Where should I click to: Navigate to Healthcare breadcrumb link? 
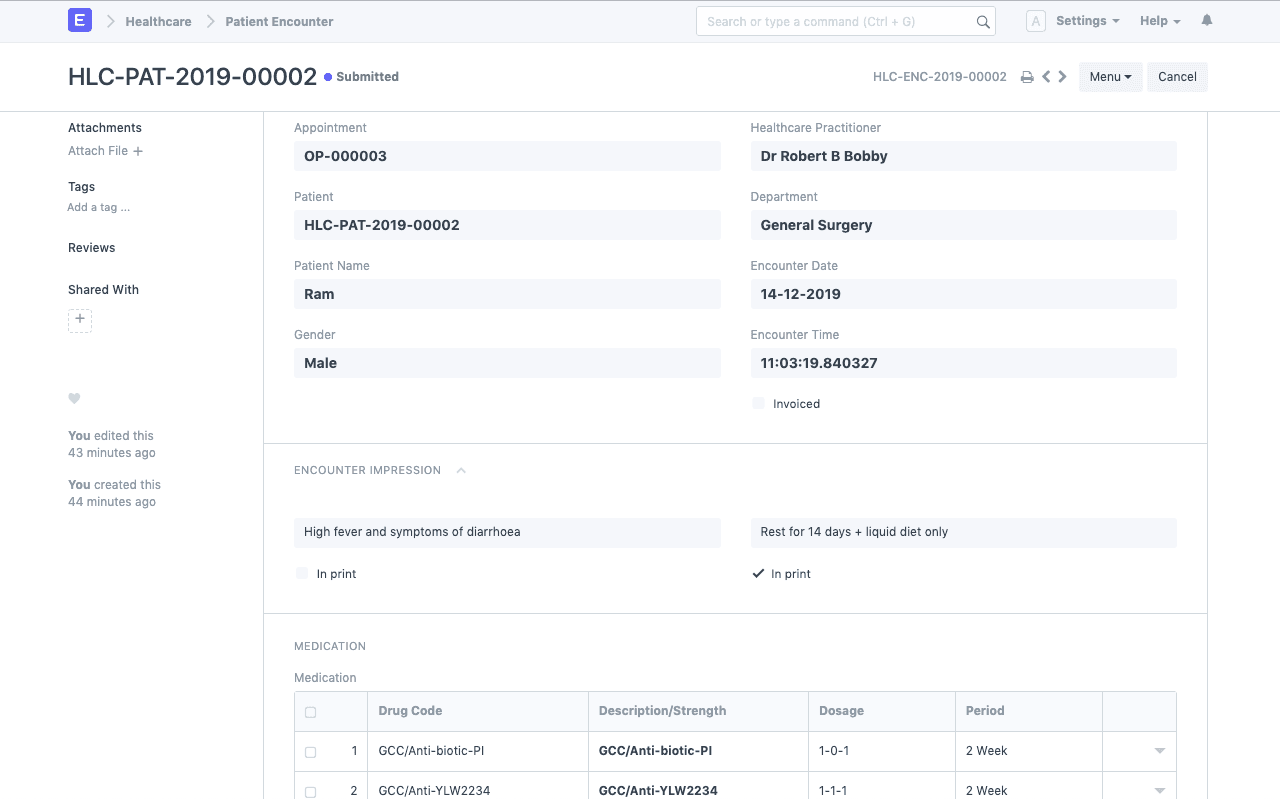point(158,21)
